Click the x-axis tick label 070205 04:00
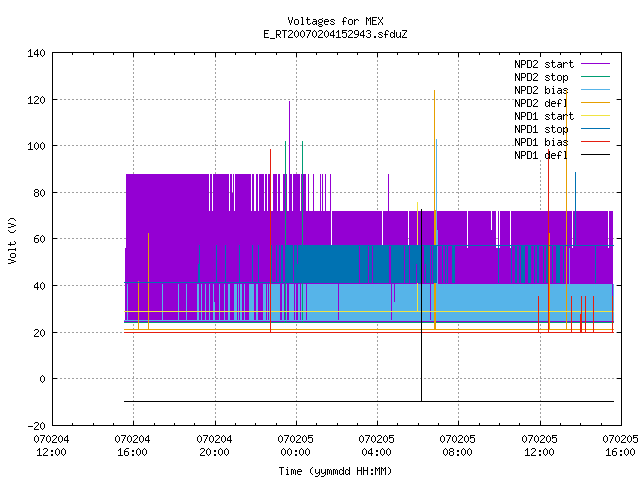640x480 pixels. click(x=376, y=446)
